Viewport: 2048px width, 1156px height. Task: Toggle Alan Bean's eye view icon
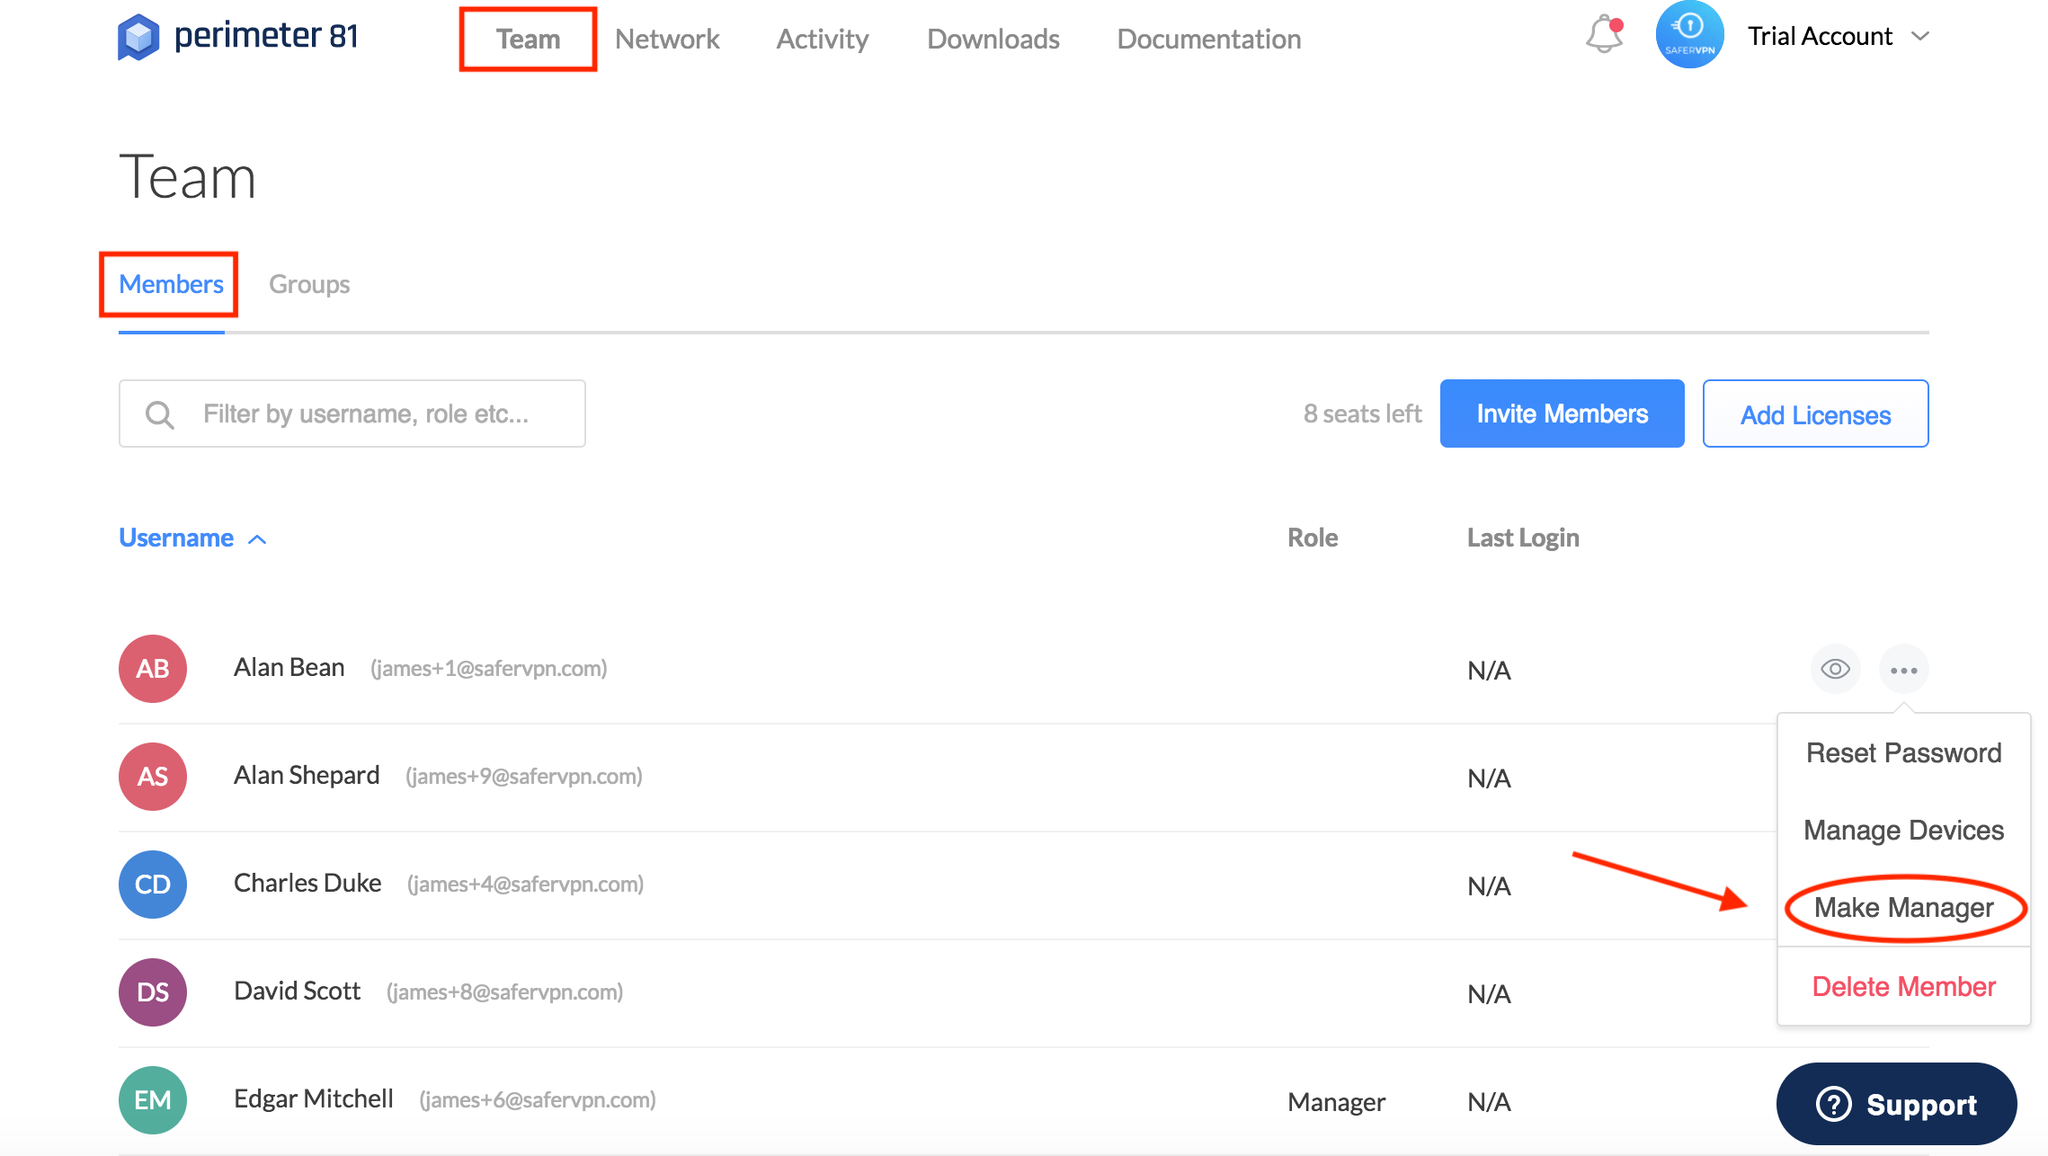pos(1835,669)
